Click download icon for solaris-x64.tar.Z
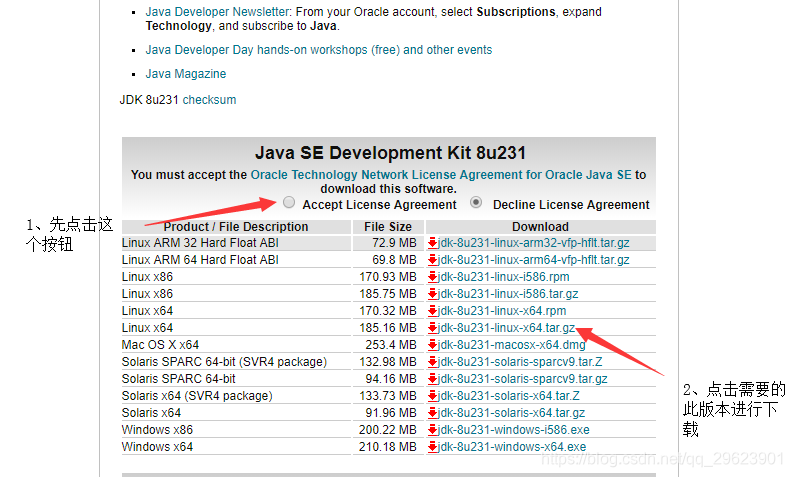This screenshot has height=477, width=792. click(432, 396)
